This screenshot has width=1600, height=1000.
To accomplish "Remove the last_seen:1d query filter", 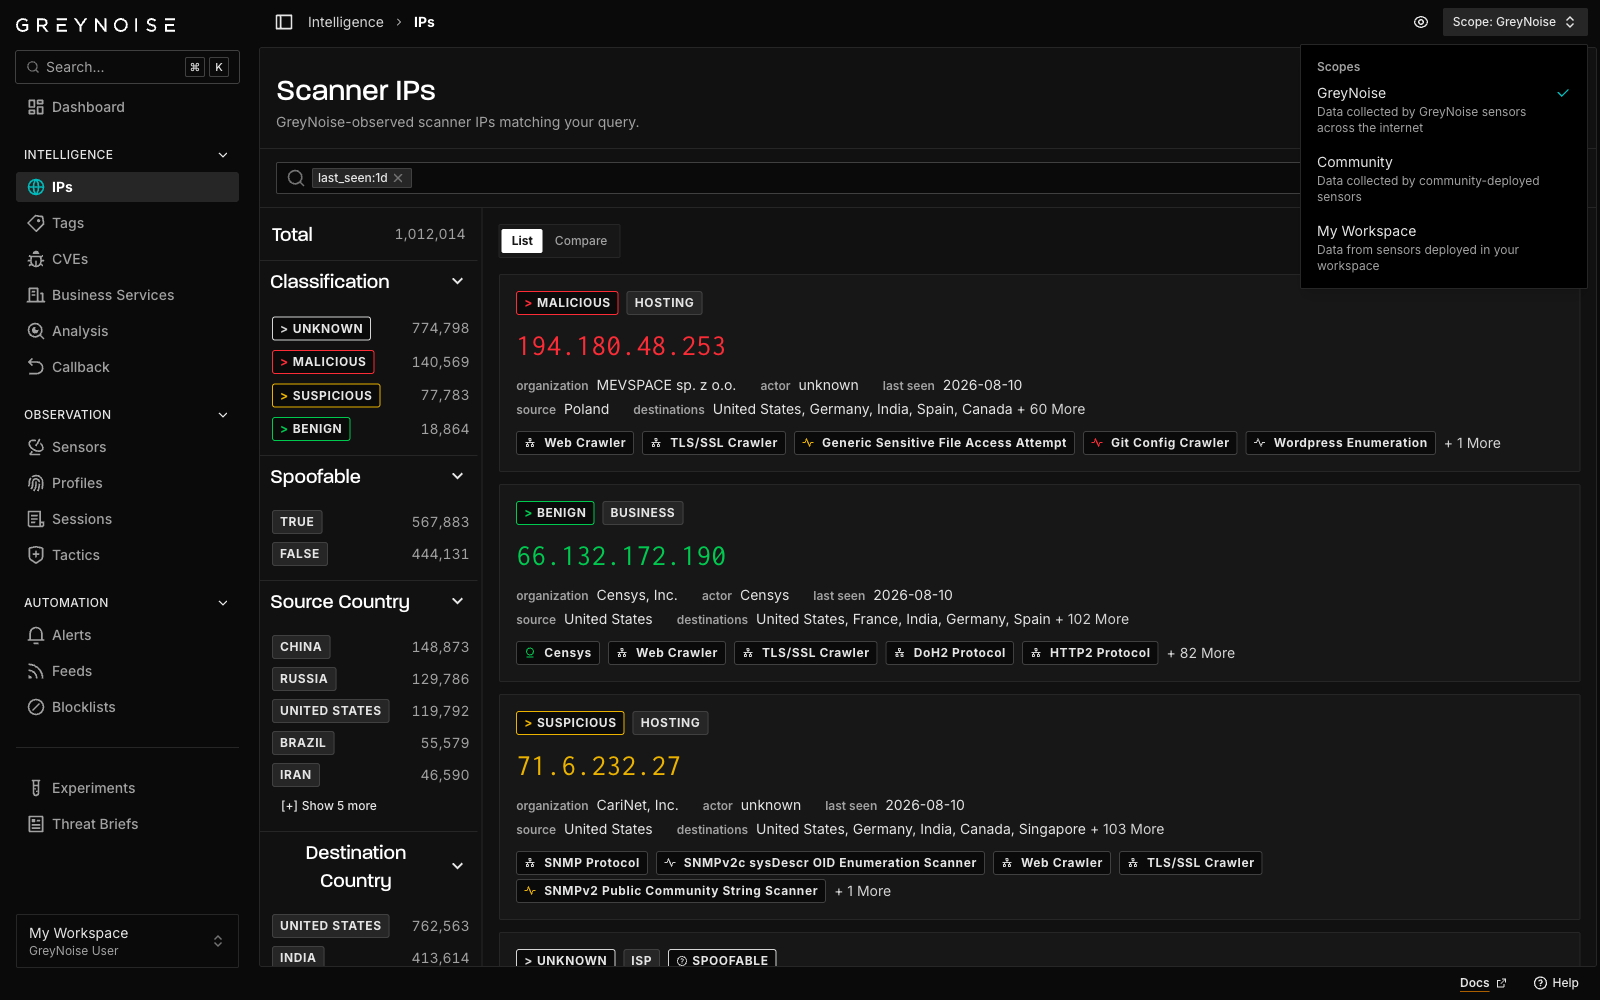I will click(x=398, y=178).
